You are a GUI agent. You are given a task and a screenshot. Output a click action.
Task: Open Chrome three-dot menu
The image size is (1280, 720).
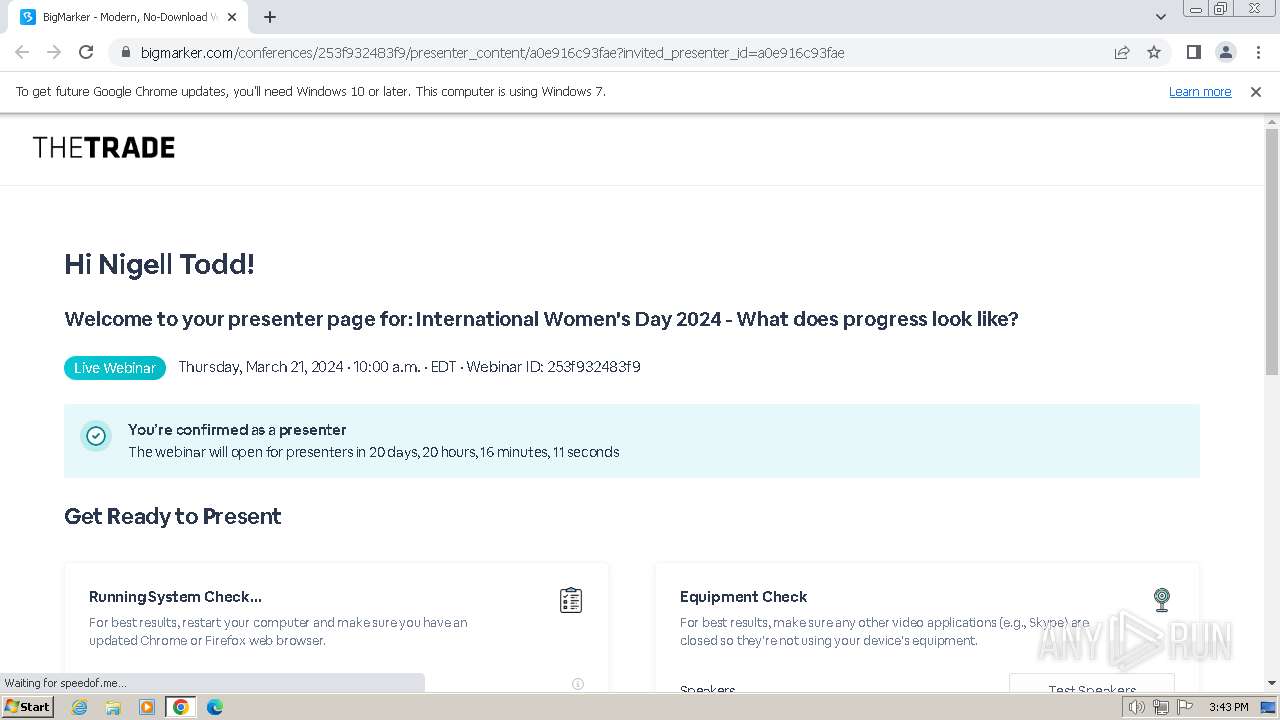(1258, 52)
